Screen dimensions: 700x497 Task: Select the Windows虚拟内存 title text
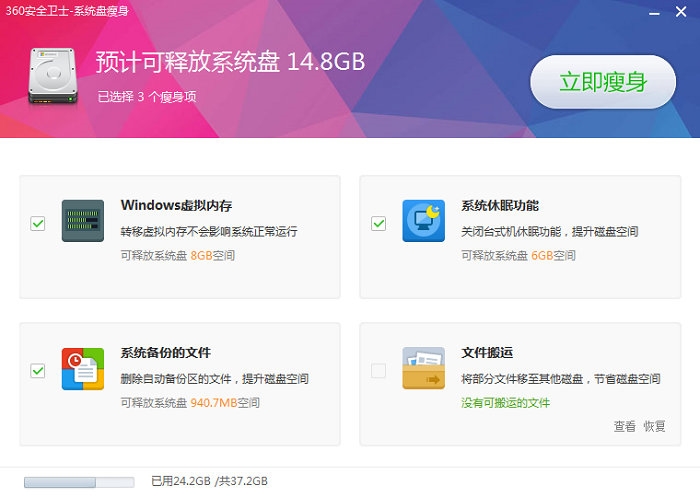coord(176,206)
